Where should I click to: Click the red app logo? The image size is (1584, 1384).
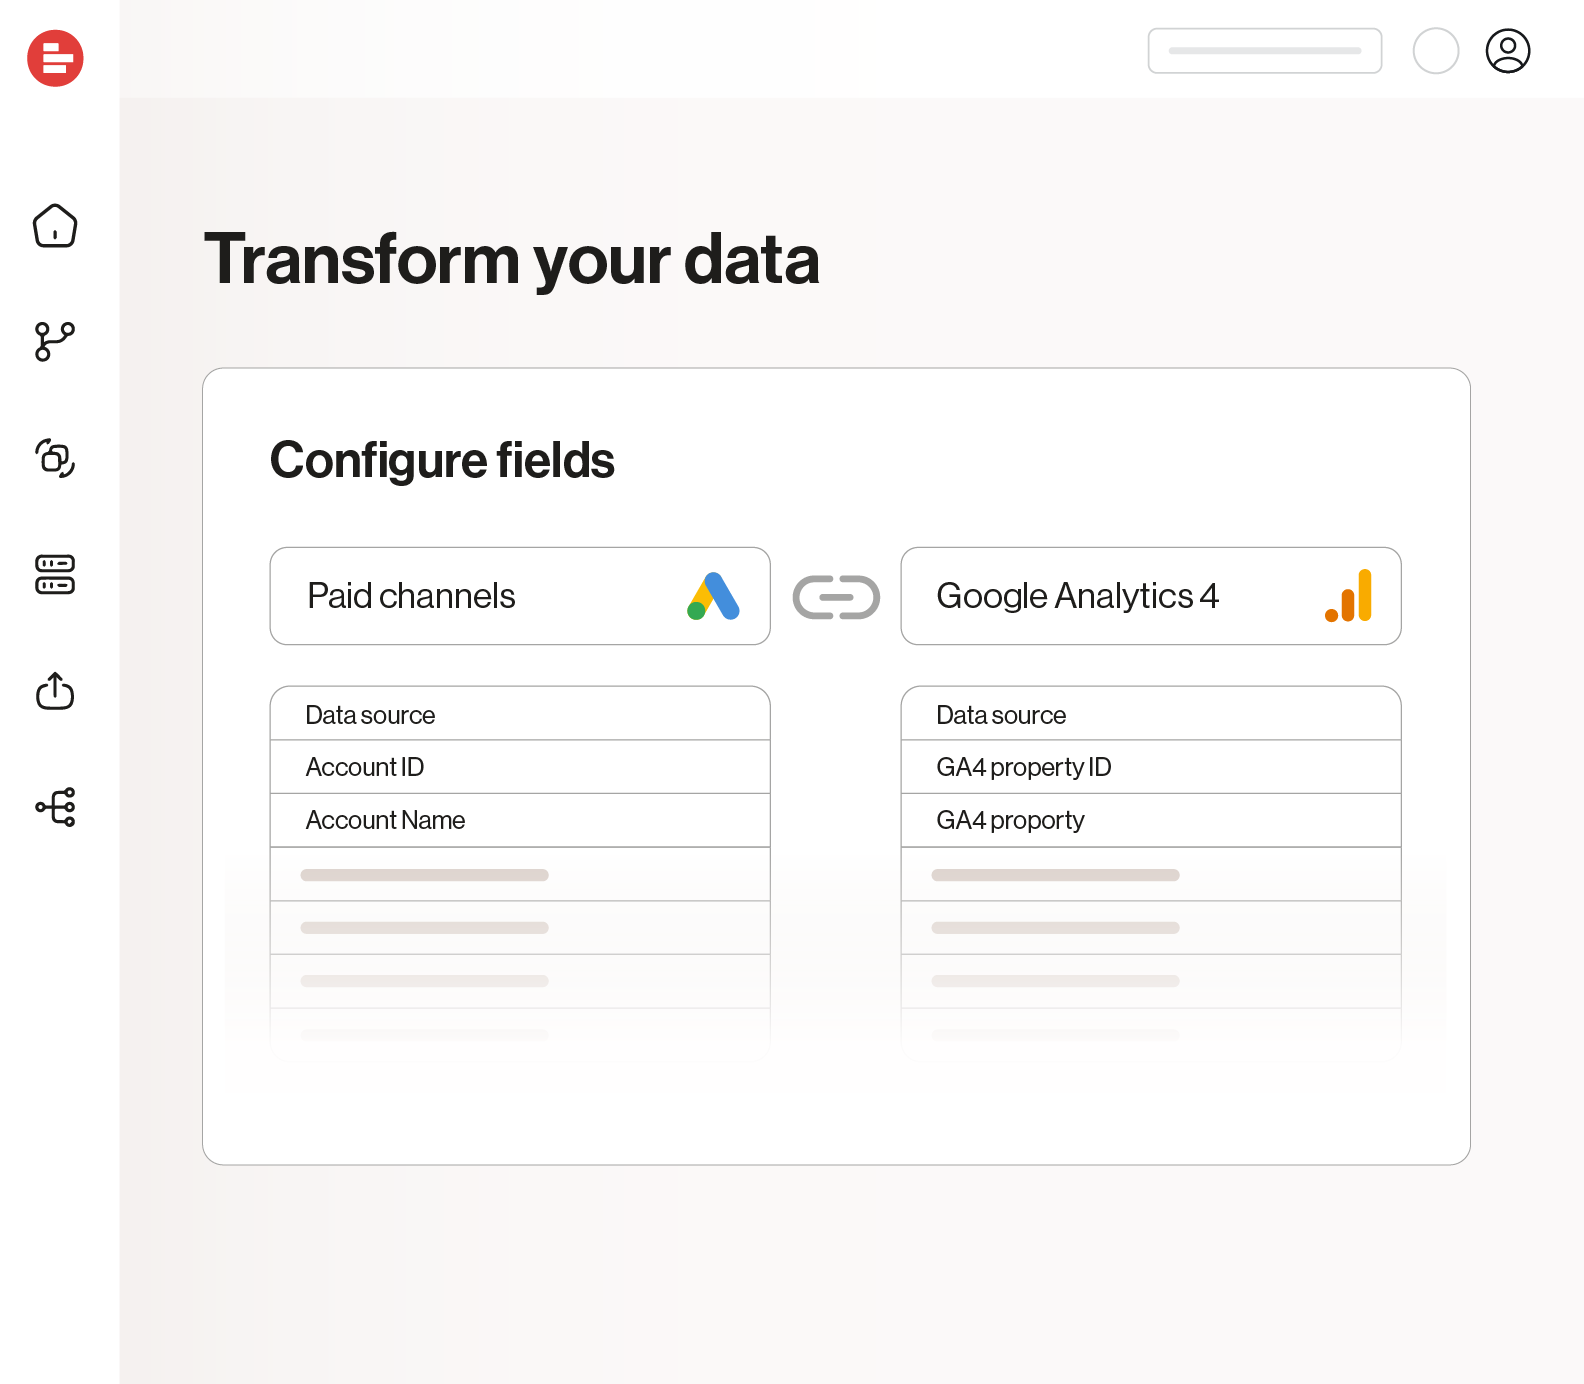[55, 58]
